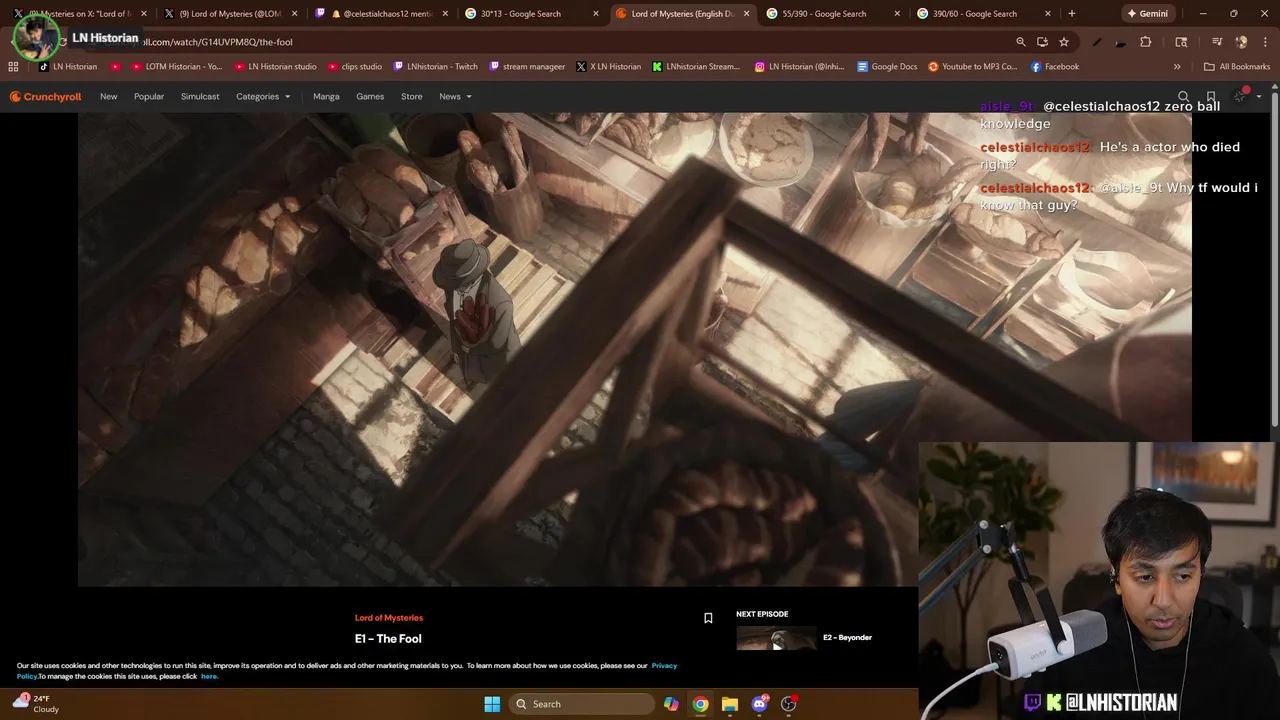Image resolution: width=1280 pixels, height=720 pixels.
Task: Open the Simulcast page
Action: point(200,97)
